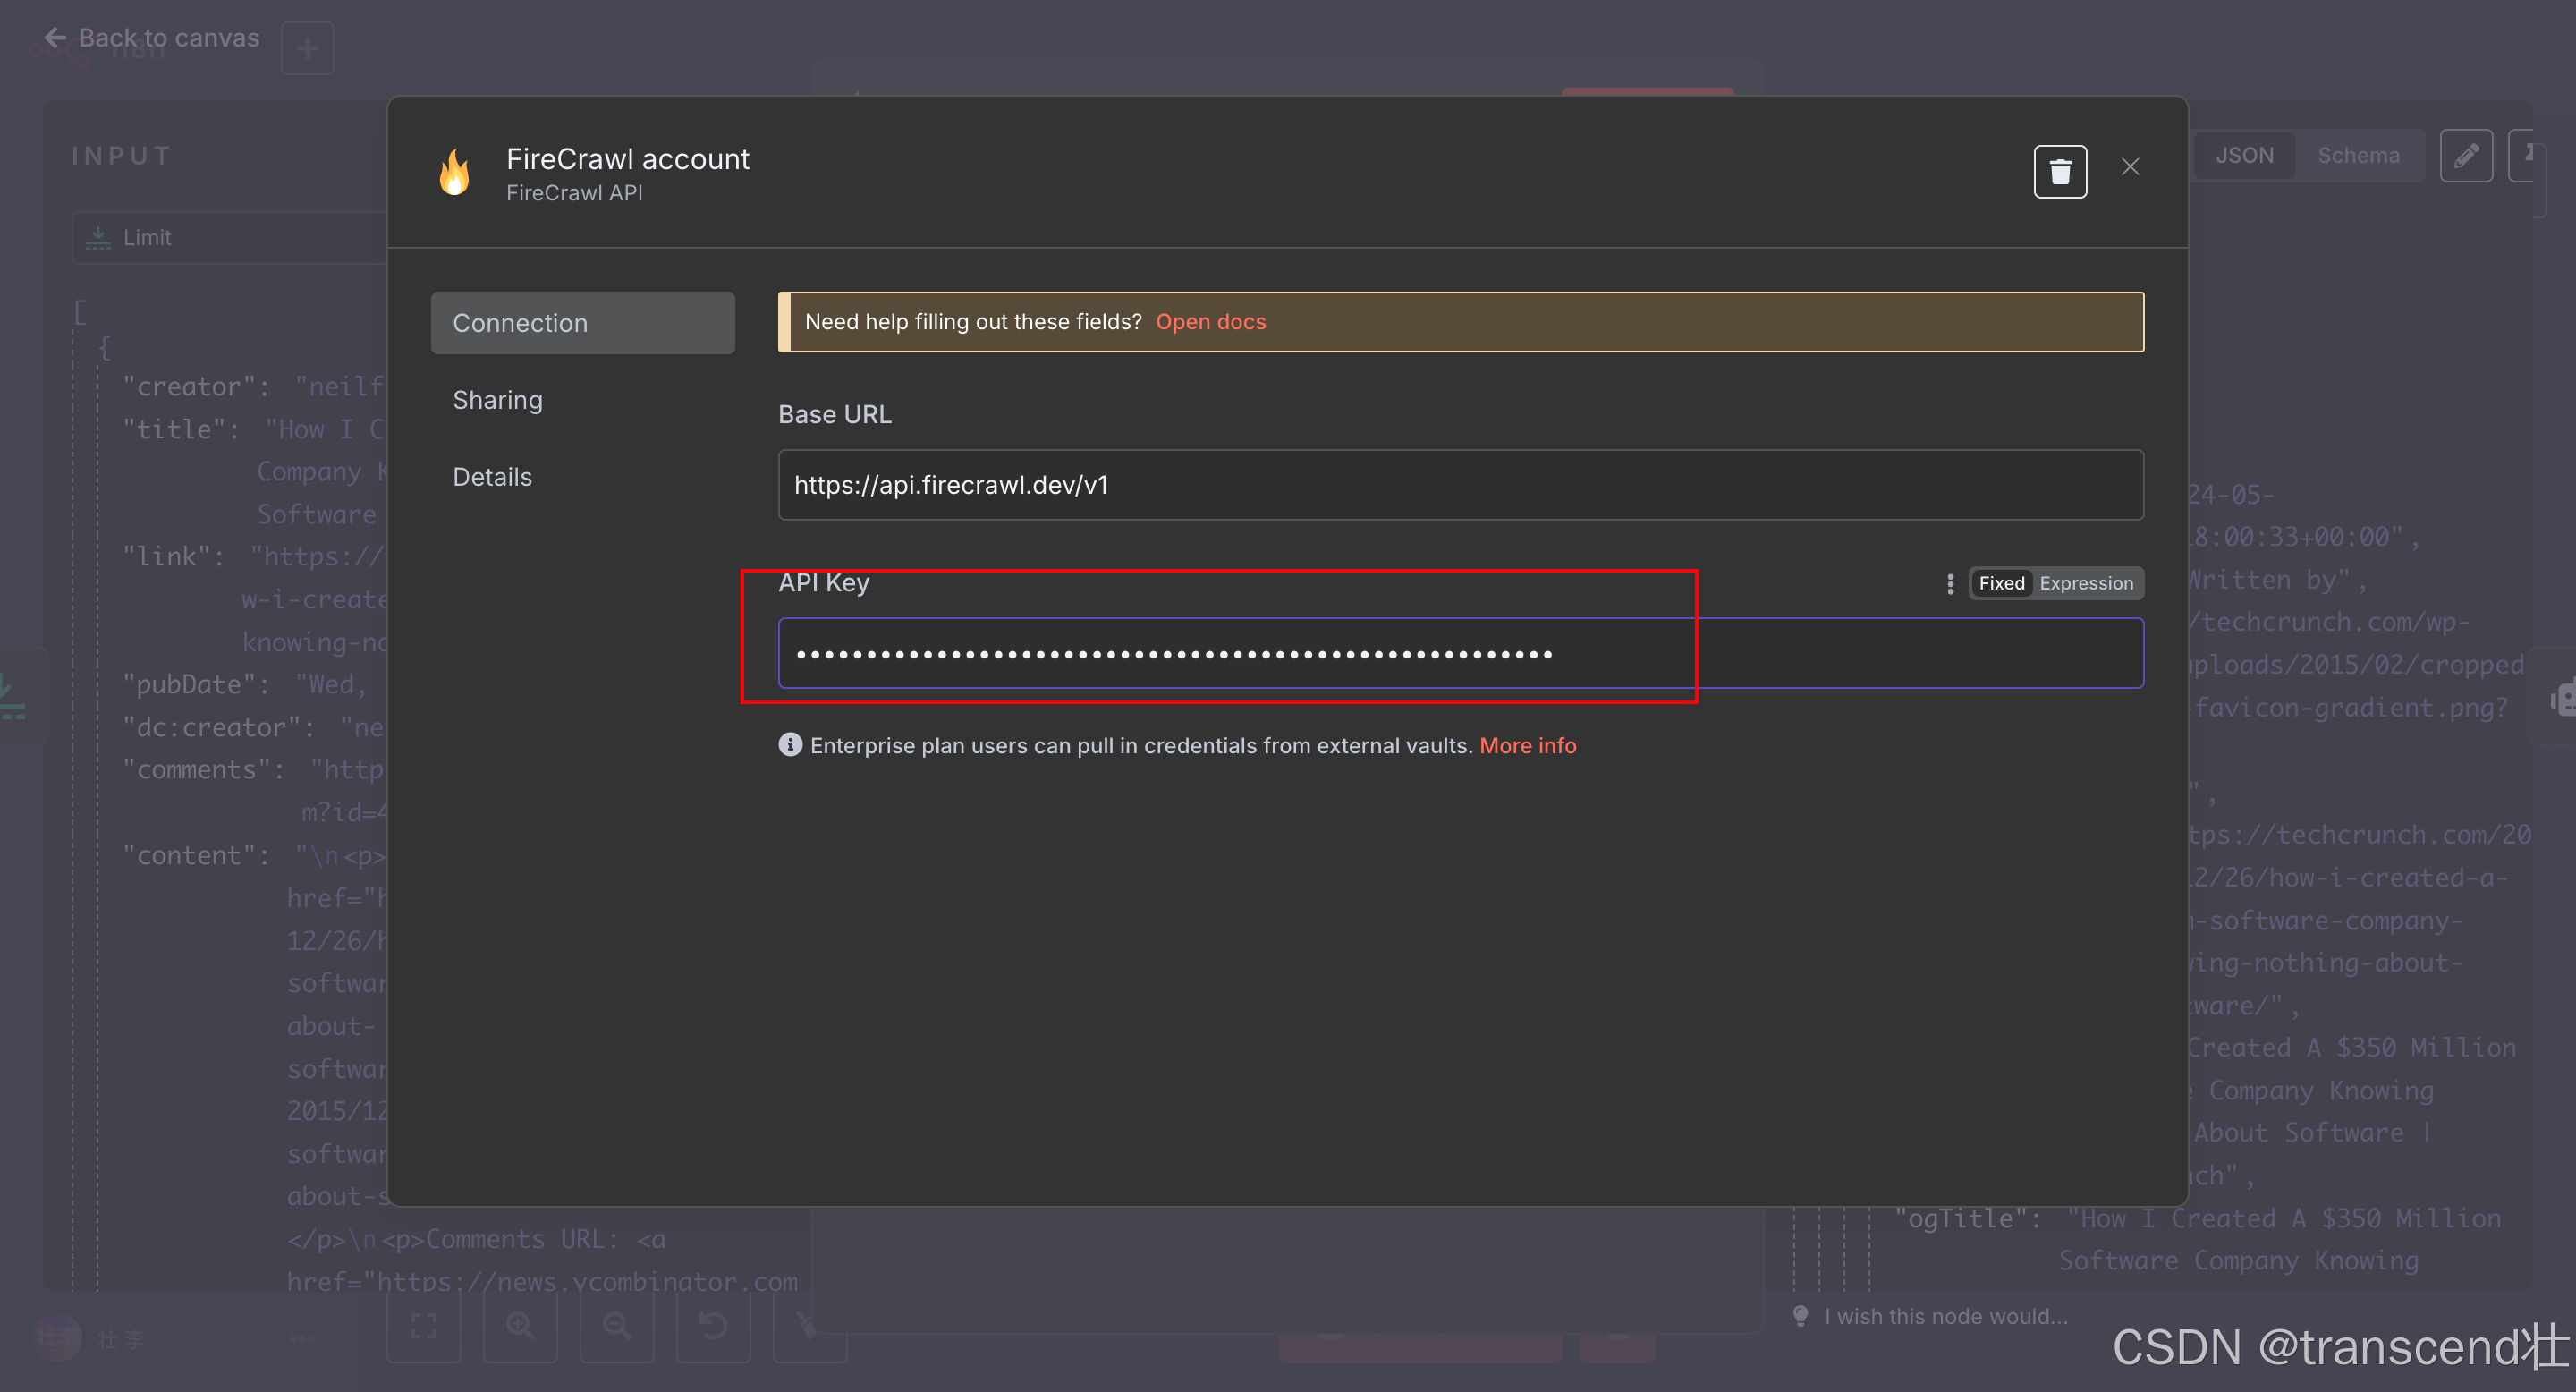The width and height of the screenshot is (2576, 1392).
Task: Click the pencil edit output icon
Action: [2466, 155]
